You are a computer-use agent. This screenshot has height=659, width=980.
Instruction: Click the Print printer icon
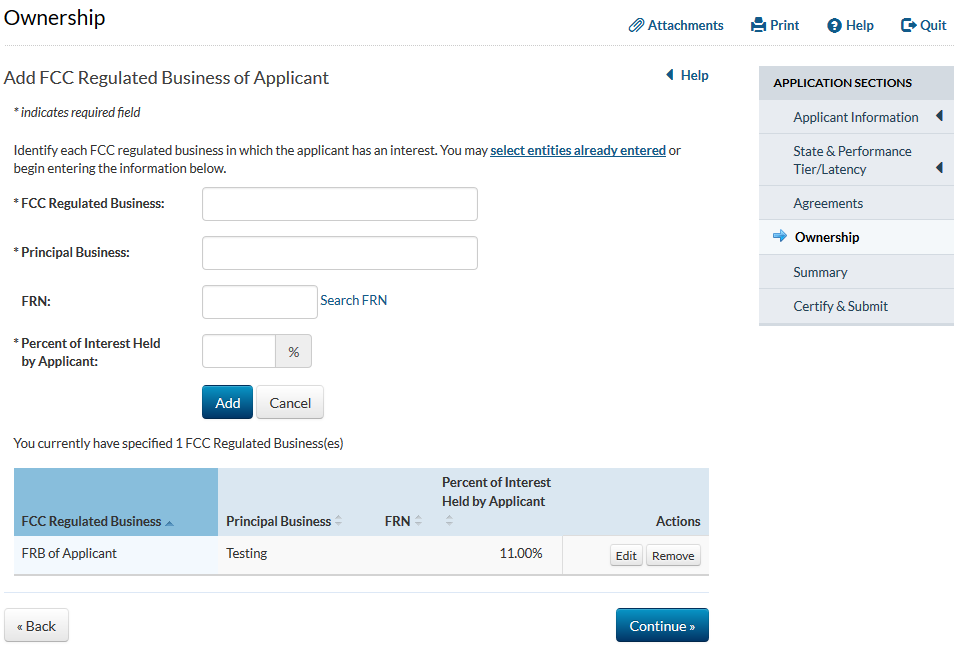pos(759,26)
